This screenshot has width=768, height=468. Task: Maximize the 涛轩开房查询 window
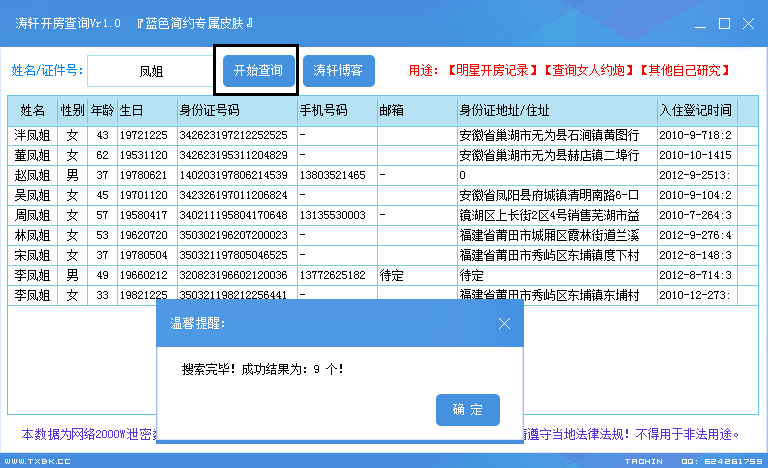point(724,24)
